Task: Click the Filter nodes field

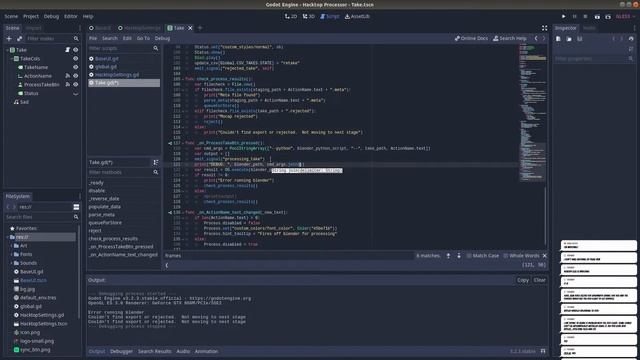Action: point(53,38)
